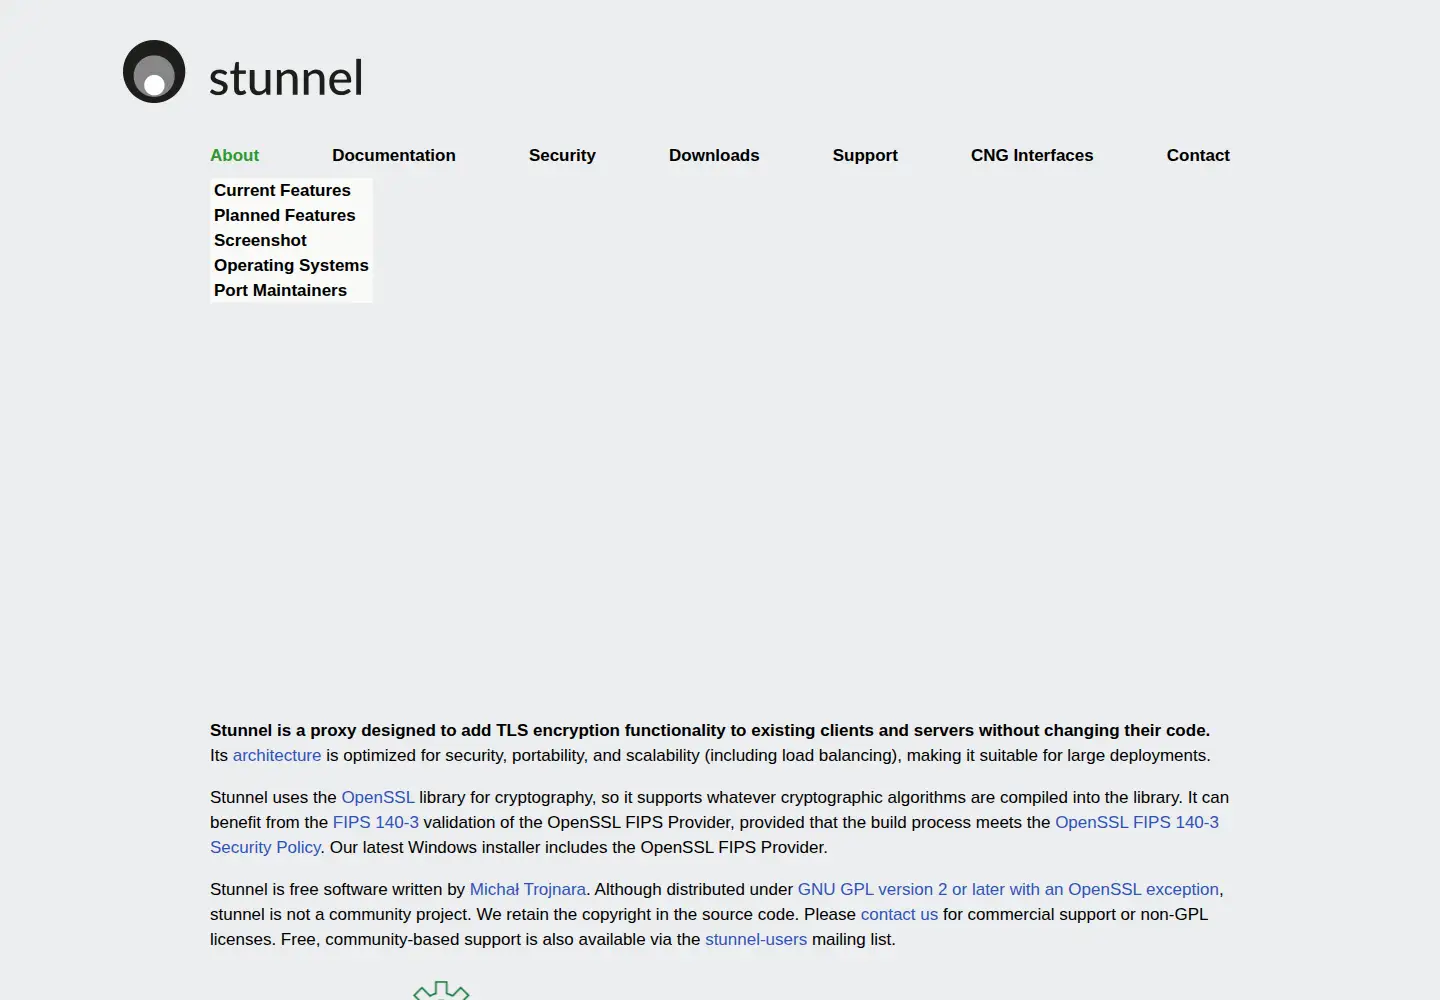Click Contact in the navigation bar
The height and width of the screenshot is (1000, 1440).
tap(1198, 155)
